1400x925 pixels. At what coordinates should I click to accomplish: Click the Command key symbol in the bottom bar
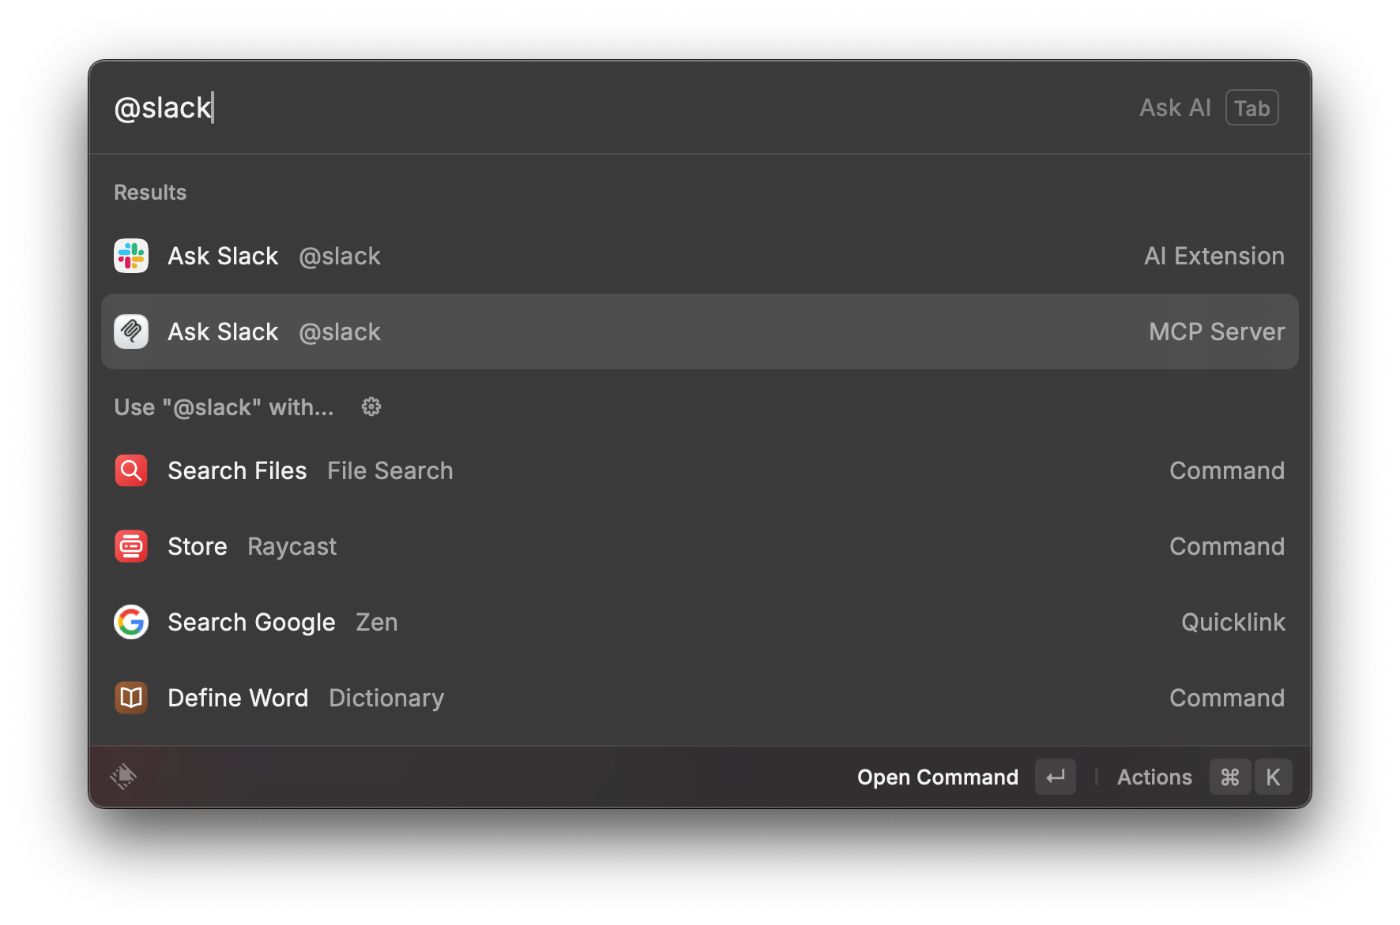[x=1230, y=777]
